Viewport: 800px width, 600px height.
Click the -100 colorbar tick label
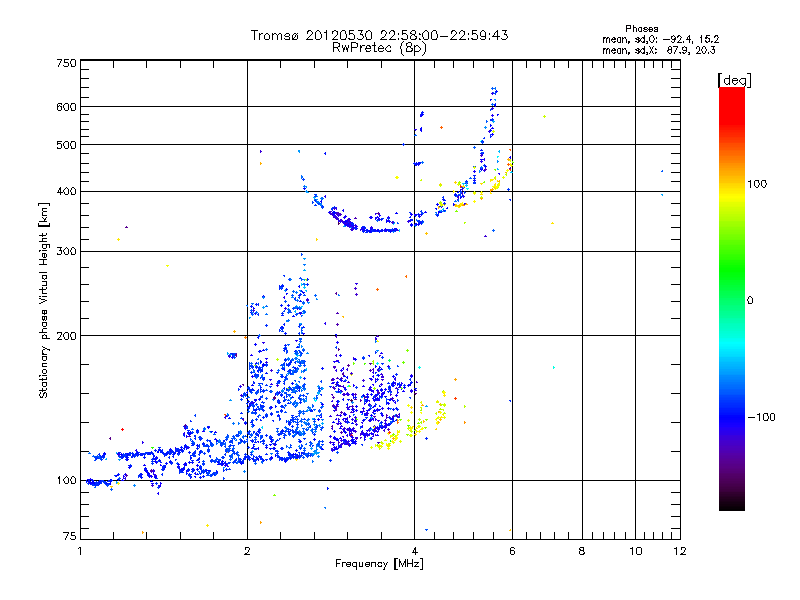pyautogui.click(x=765, y=417)
